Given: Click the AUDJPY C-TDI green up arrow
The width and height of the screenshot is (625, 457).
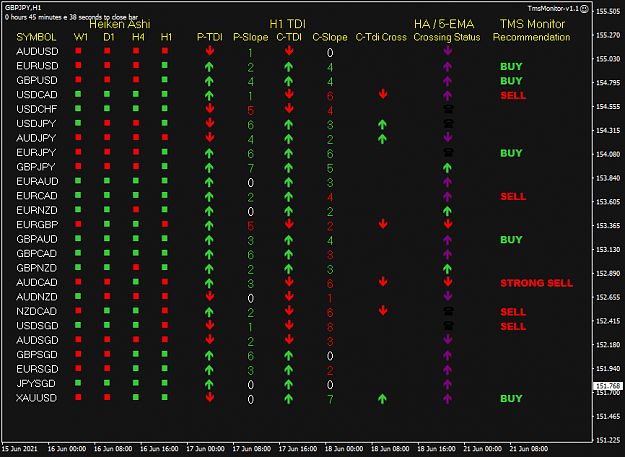Looking at the screenshot, I should [289, 139].
